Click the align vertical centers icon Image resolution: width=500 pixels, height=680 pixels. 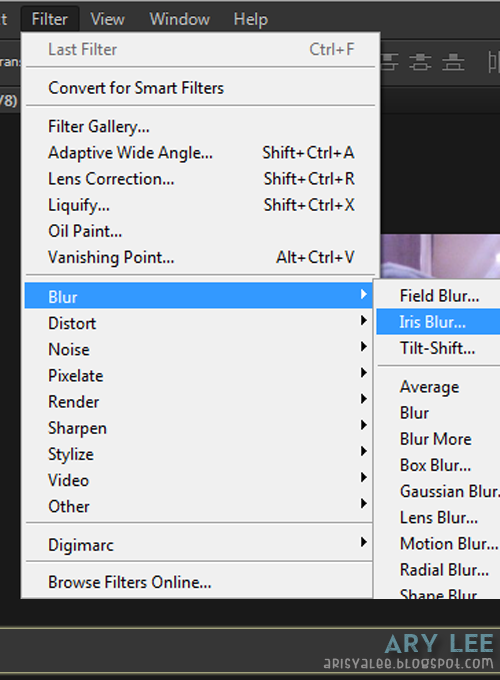420,62
